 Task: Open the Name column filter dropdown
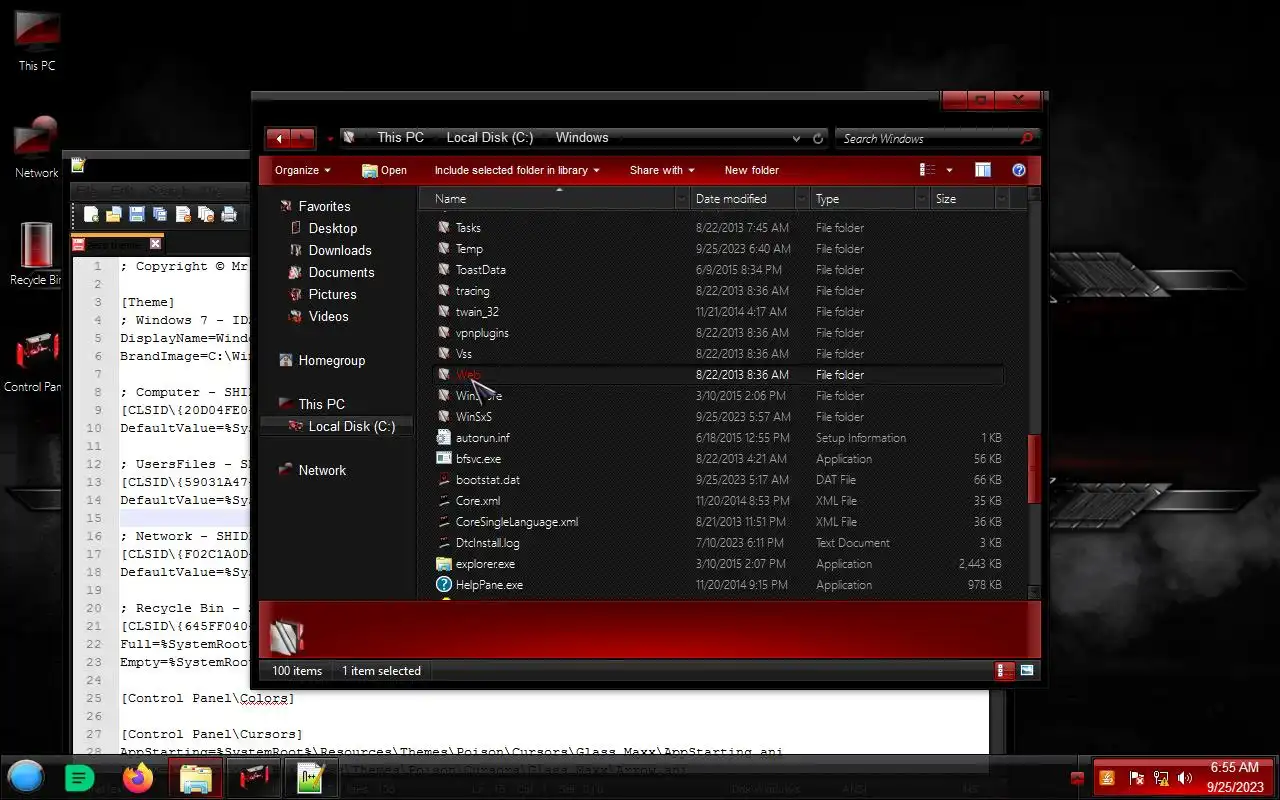pos(683,199)
